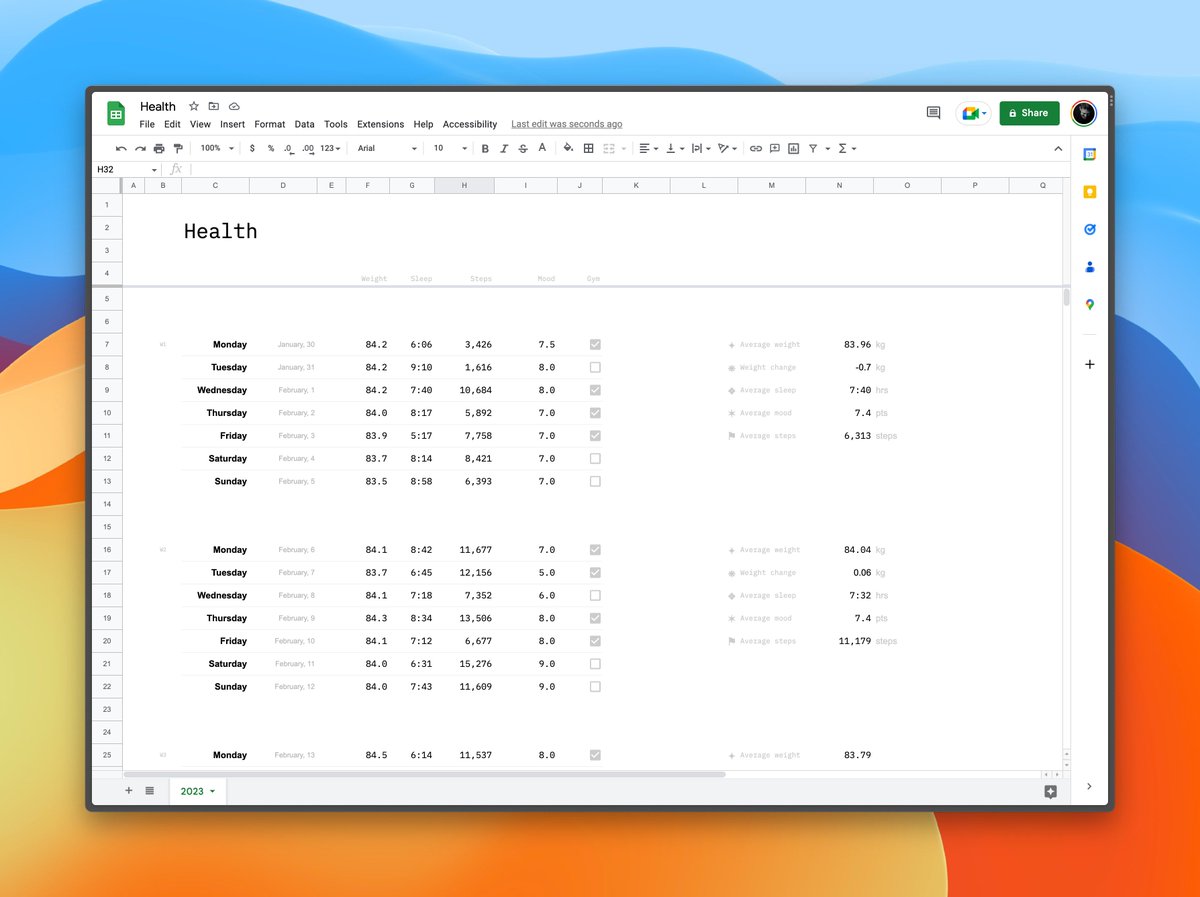Screen dimensions: 1200x897
Task: Format as percent
Action: [x=270, y=148]
